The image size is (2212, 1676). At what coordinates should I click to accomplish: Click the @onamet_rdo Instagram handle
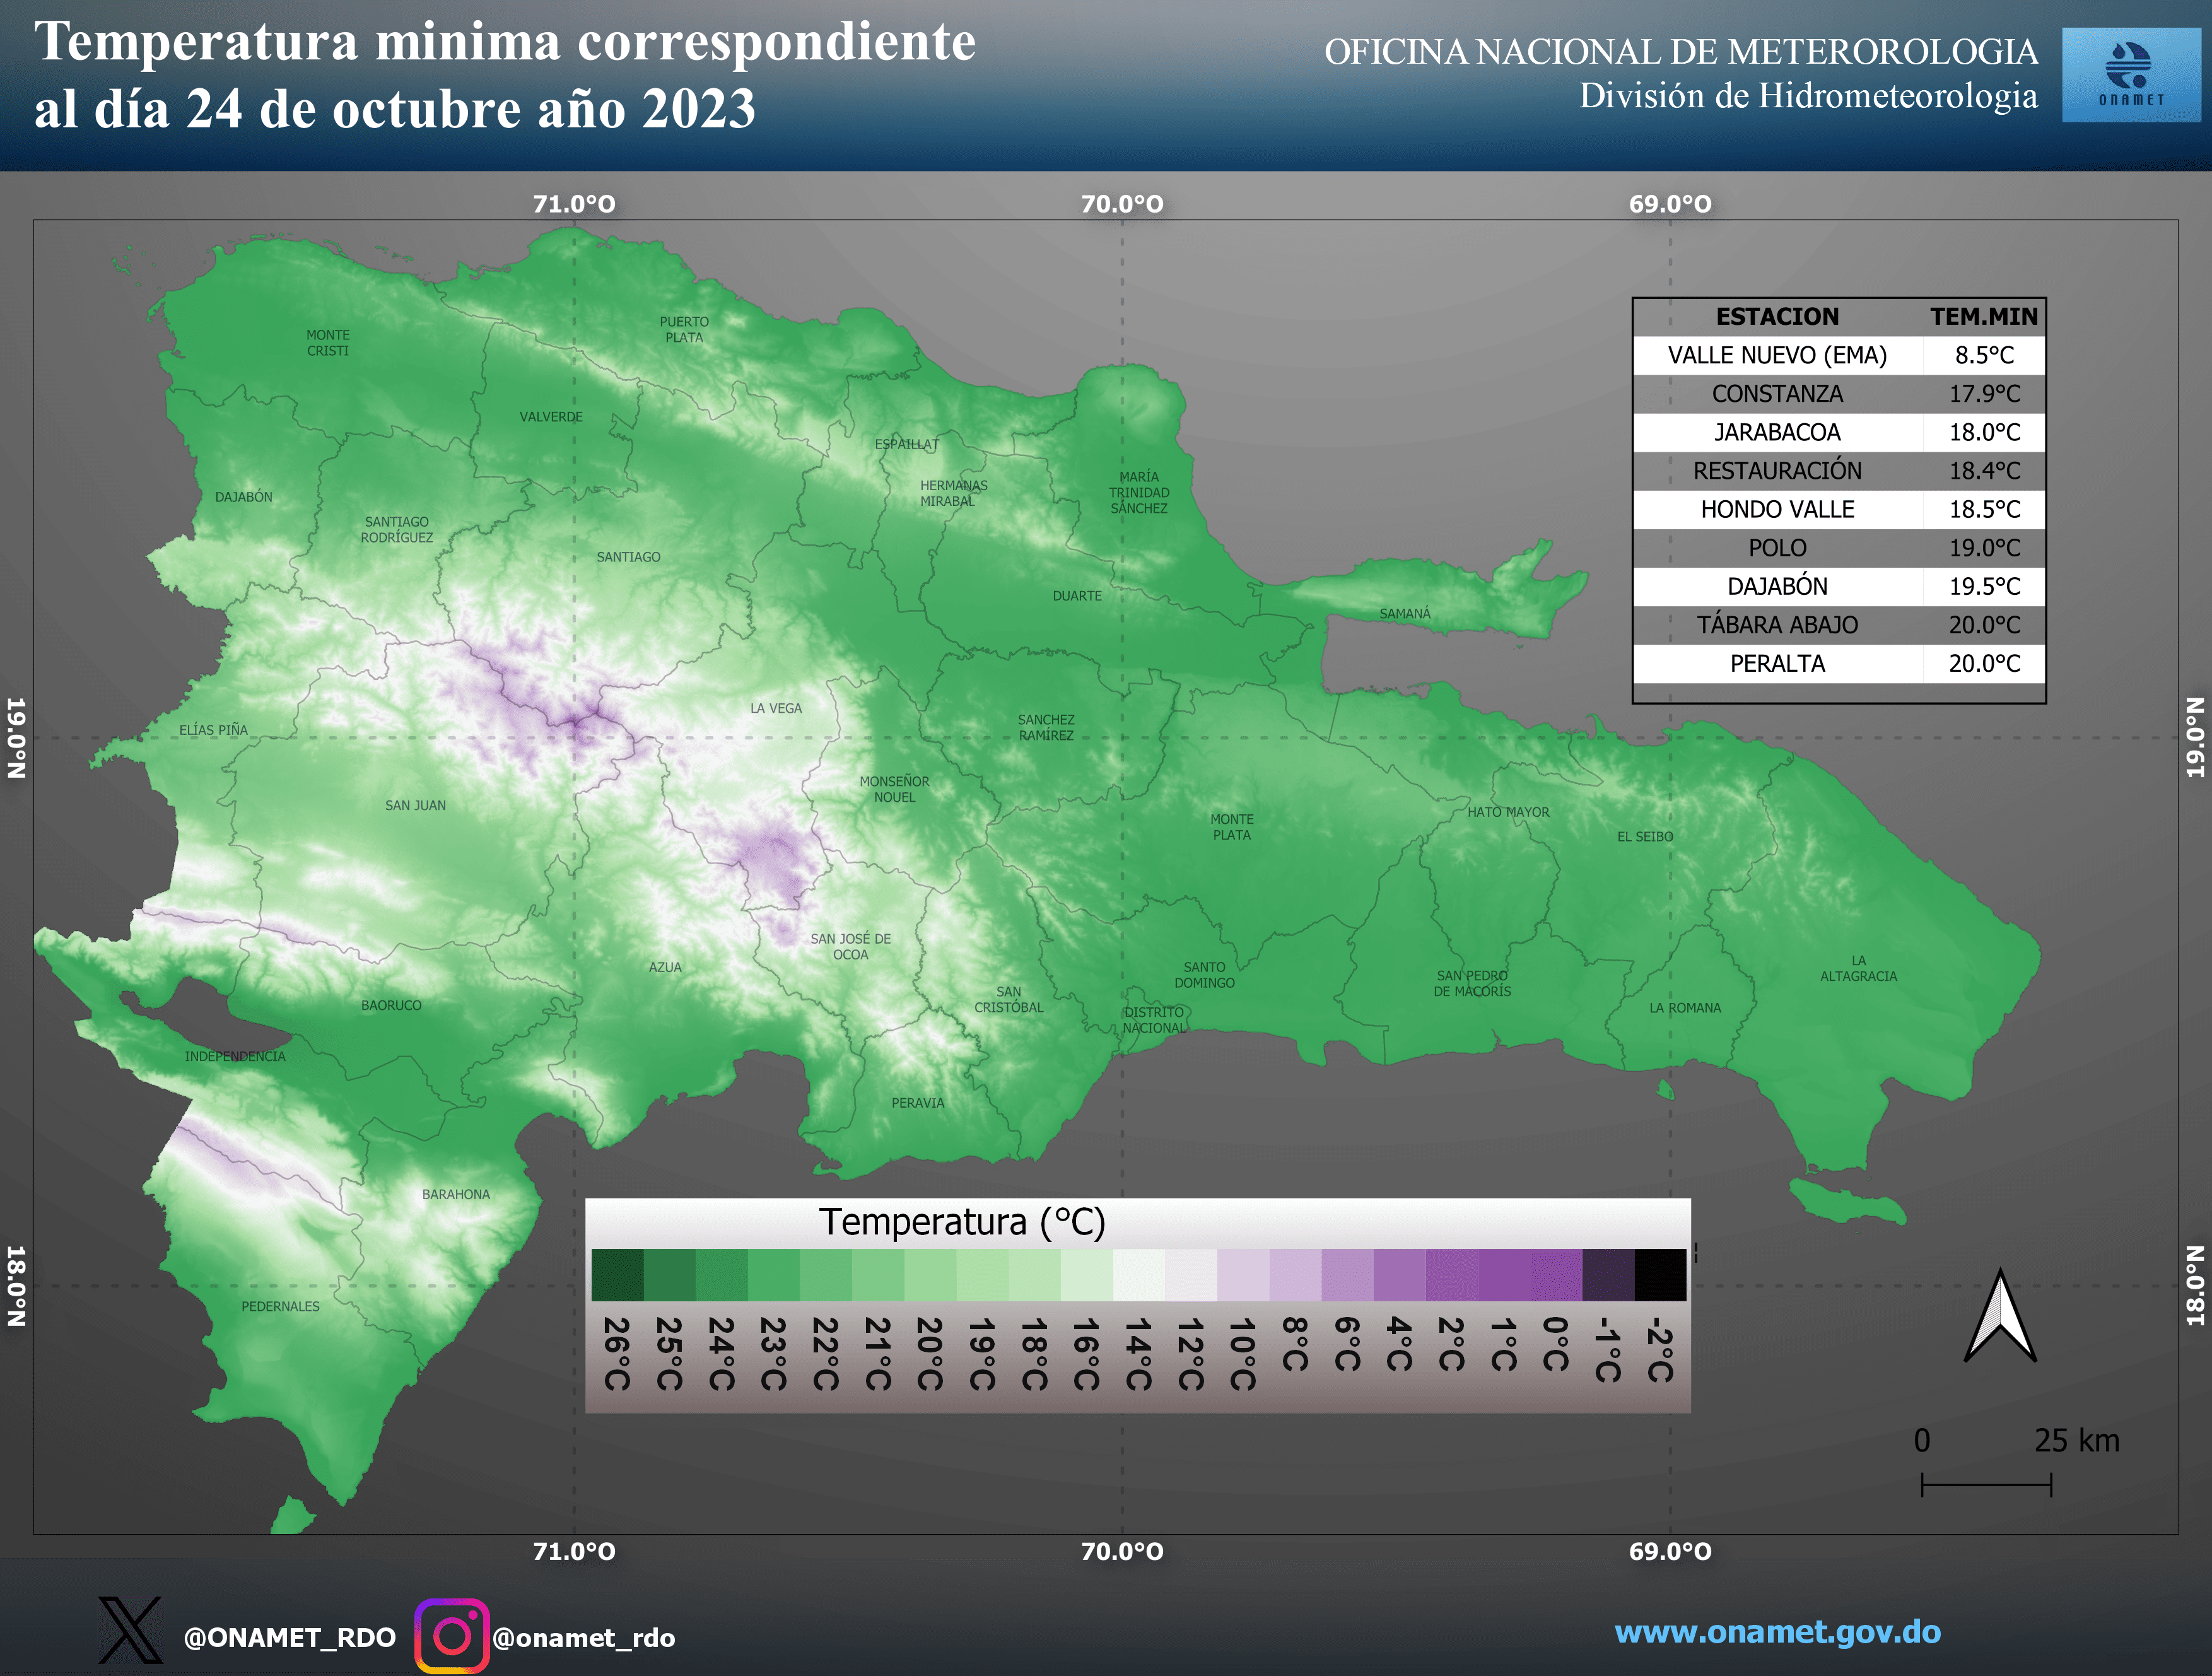584,1638
